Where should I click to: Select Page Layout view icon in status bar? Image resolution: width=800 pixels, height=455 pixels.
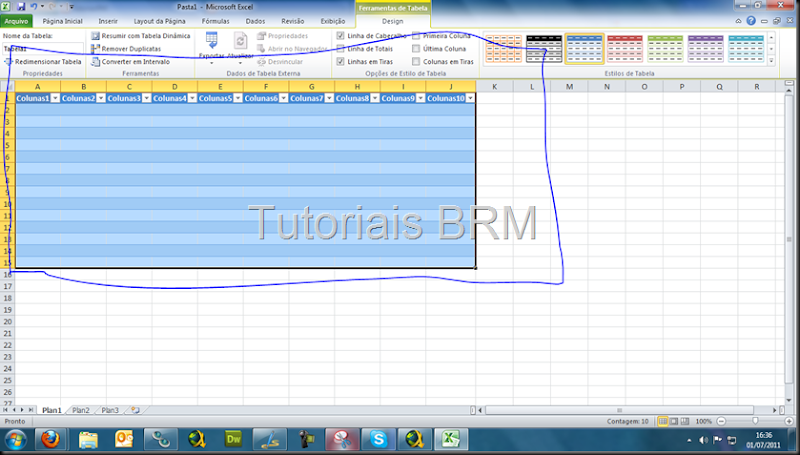tap(674, 421)
